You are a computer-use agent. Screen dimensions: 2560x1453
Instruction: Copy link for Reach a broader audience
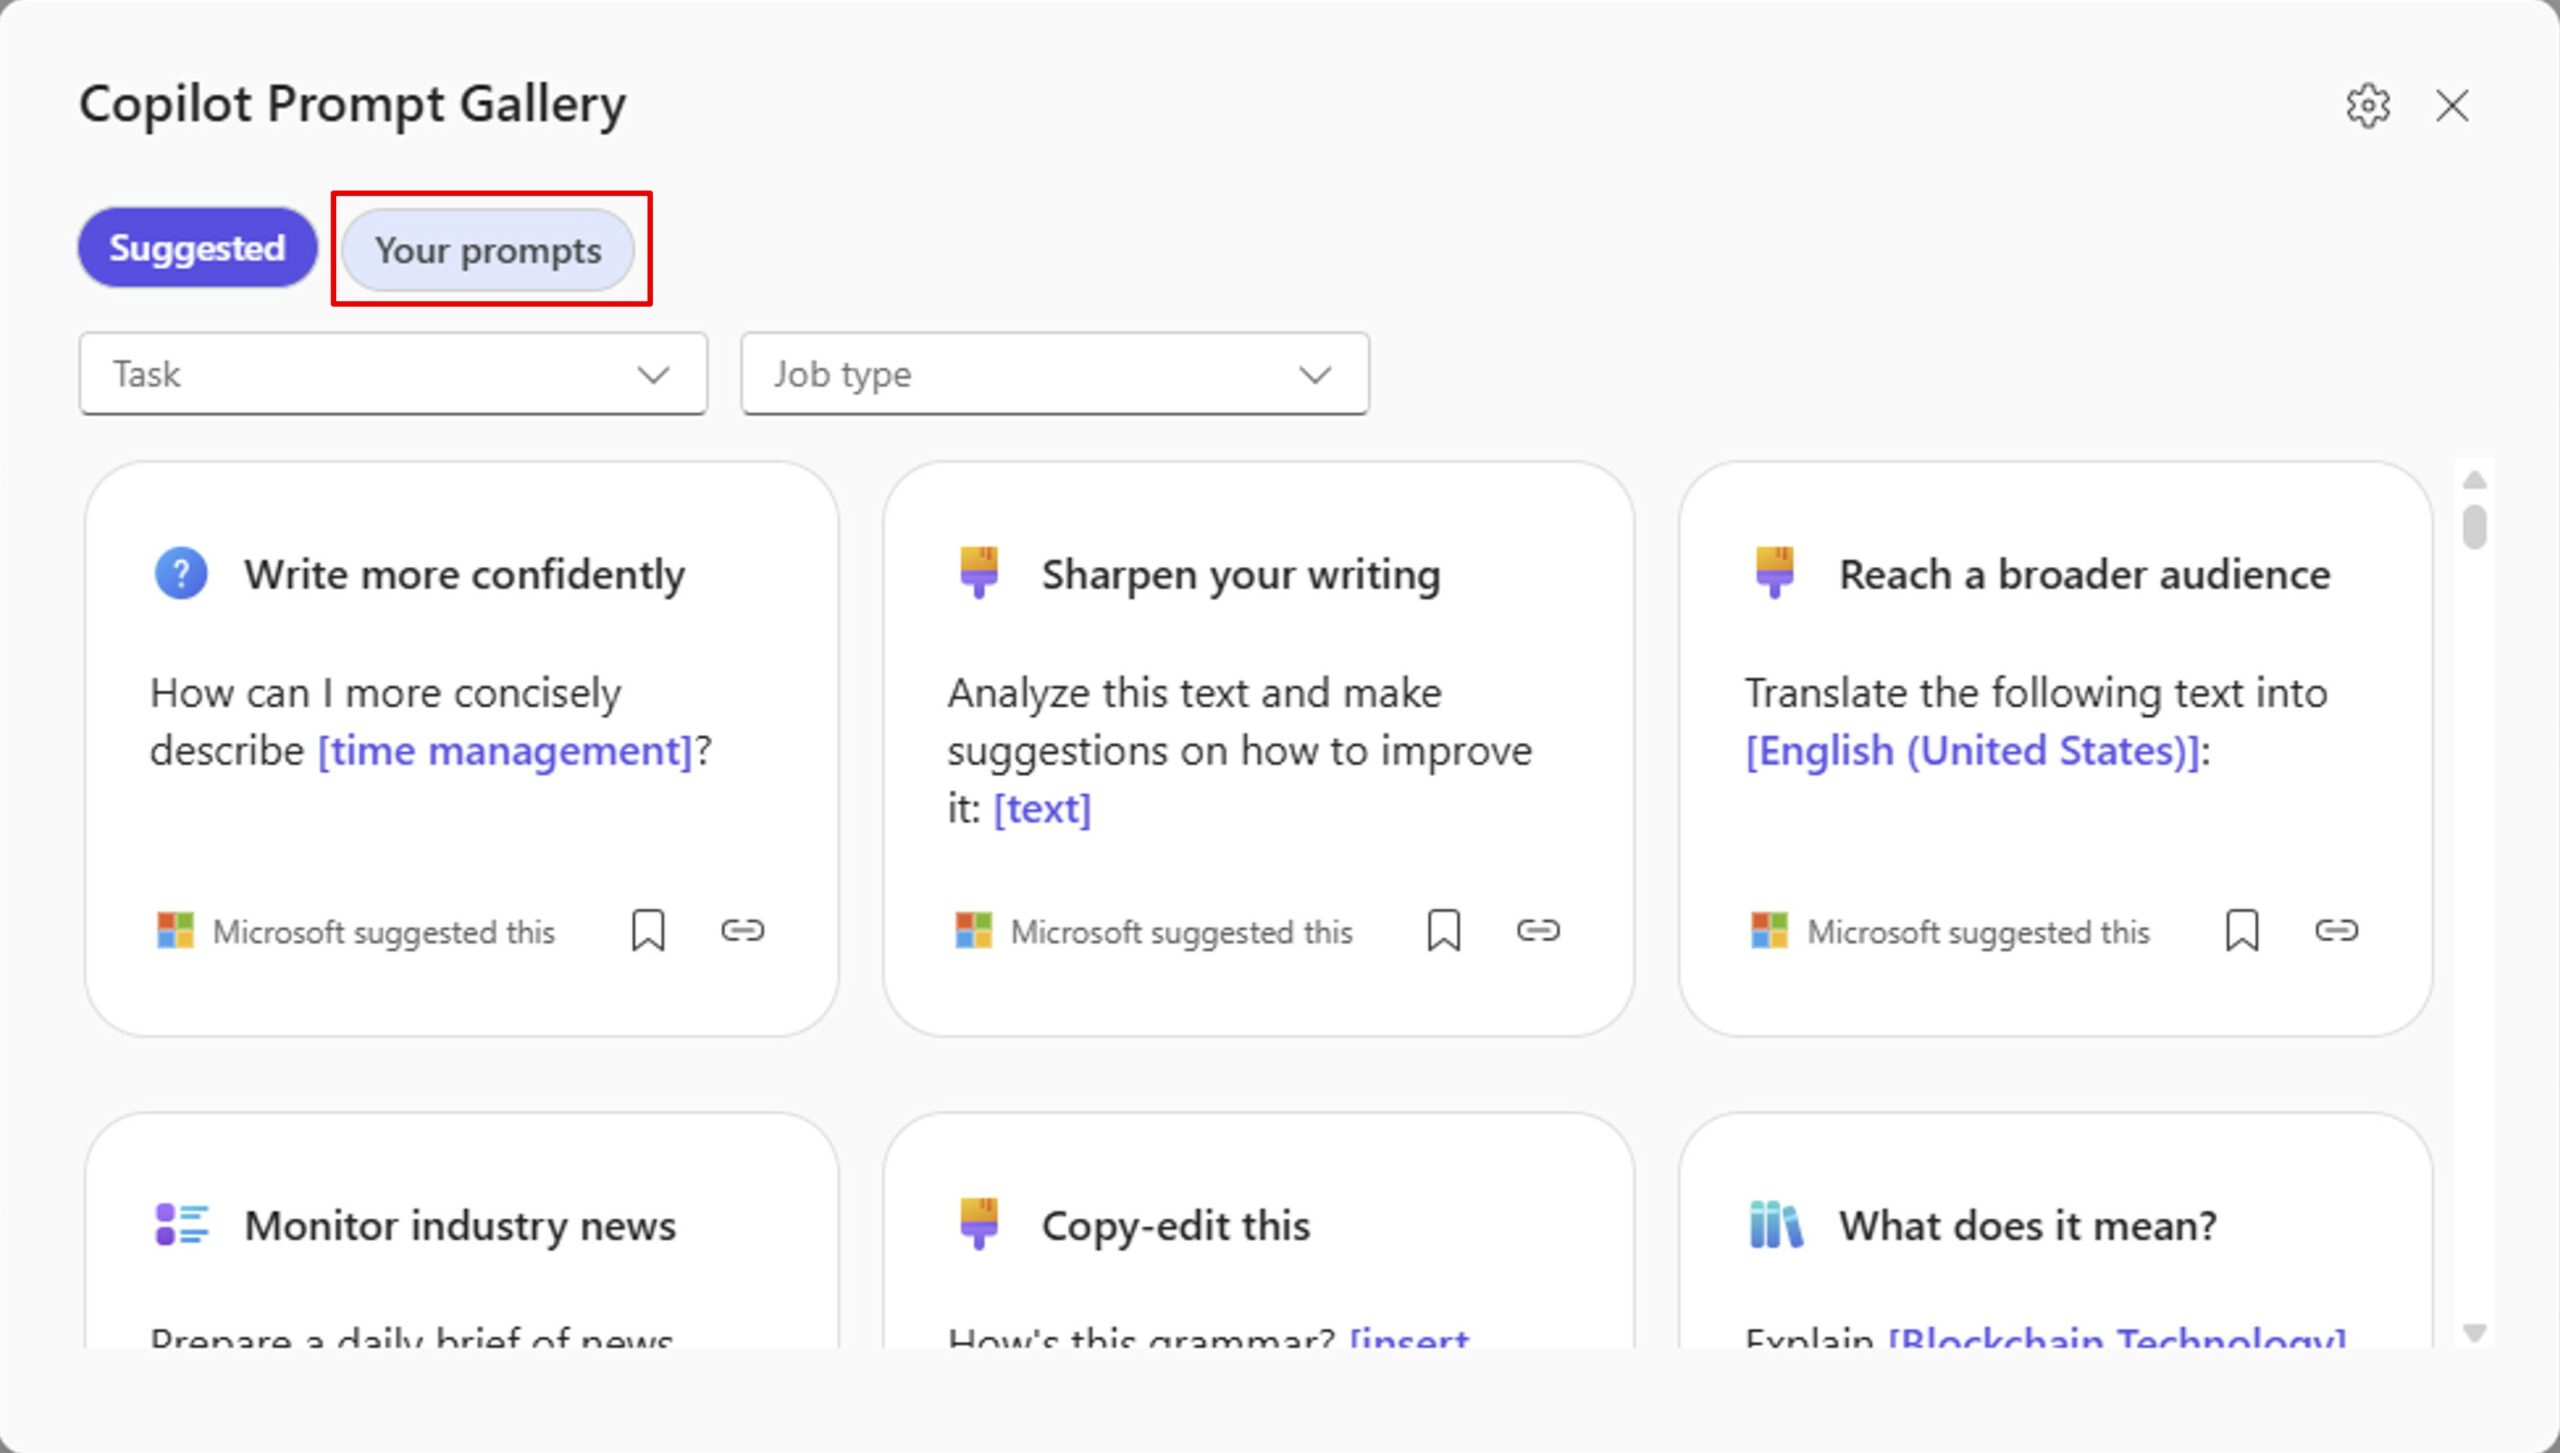(2336, 930)
